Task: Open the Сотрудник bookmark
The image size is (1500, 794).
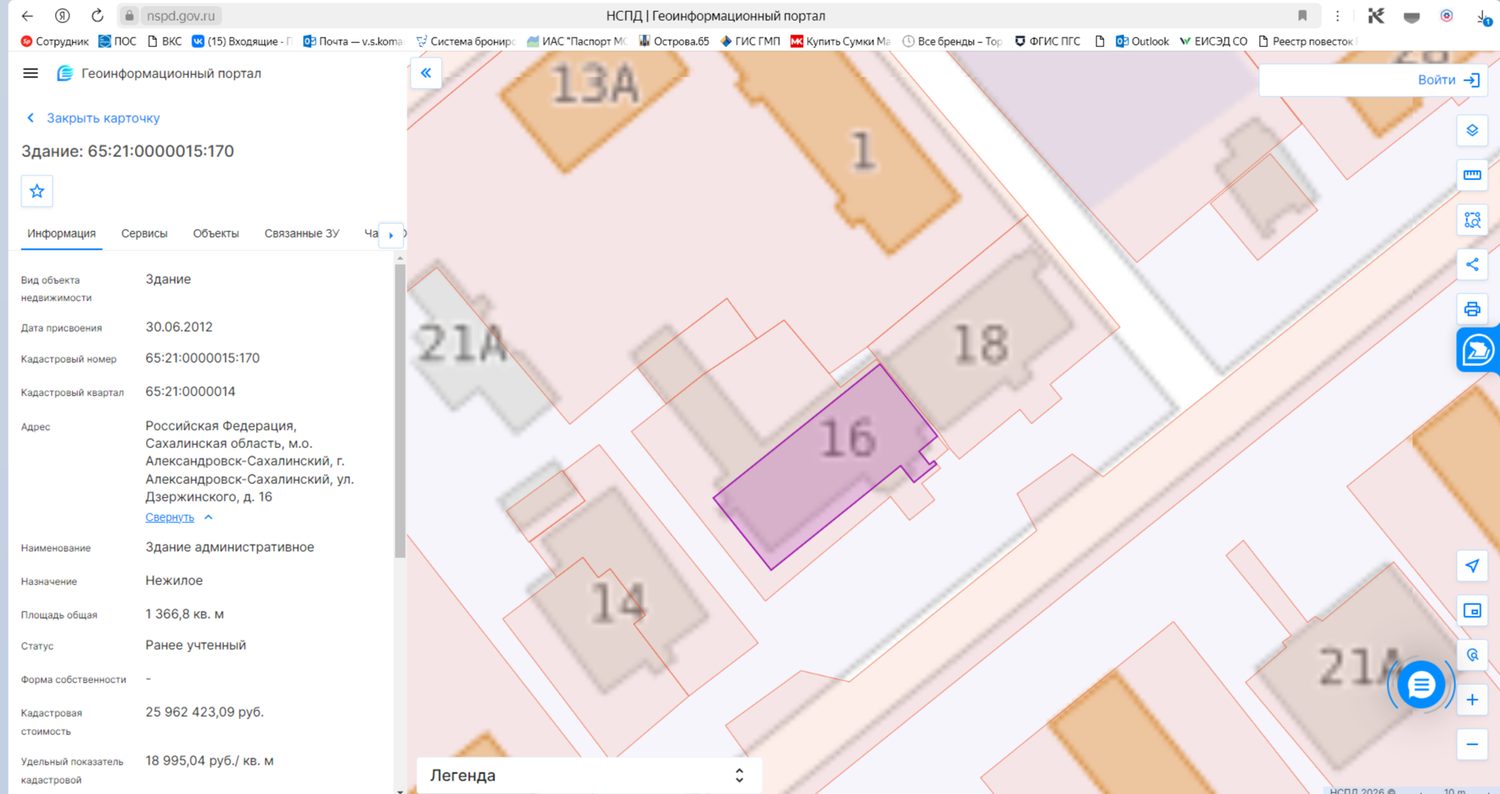Action: pos(55,41)
